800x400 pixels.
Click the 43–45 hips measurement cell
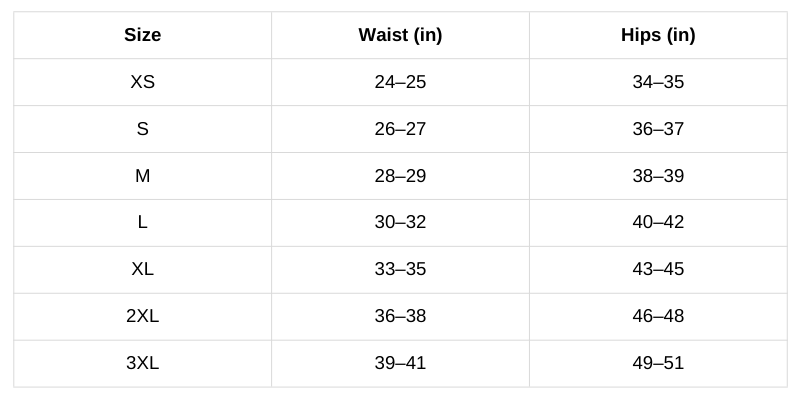click(658, 269)
